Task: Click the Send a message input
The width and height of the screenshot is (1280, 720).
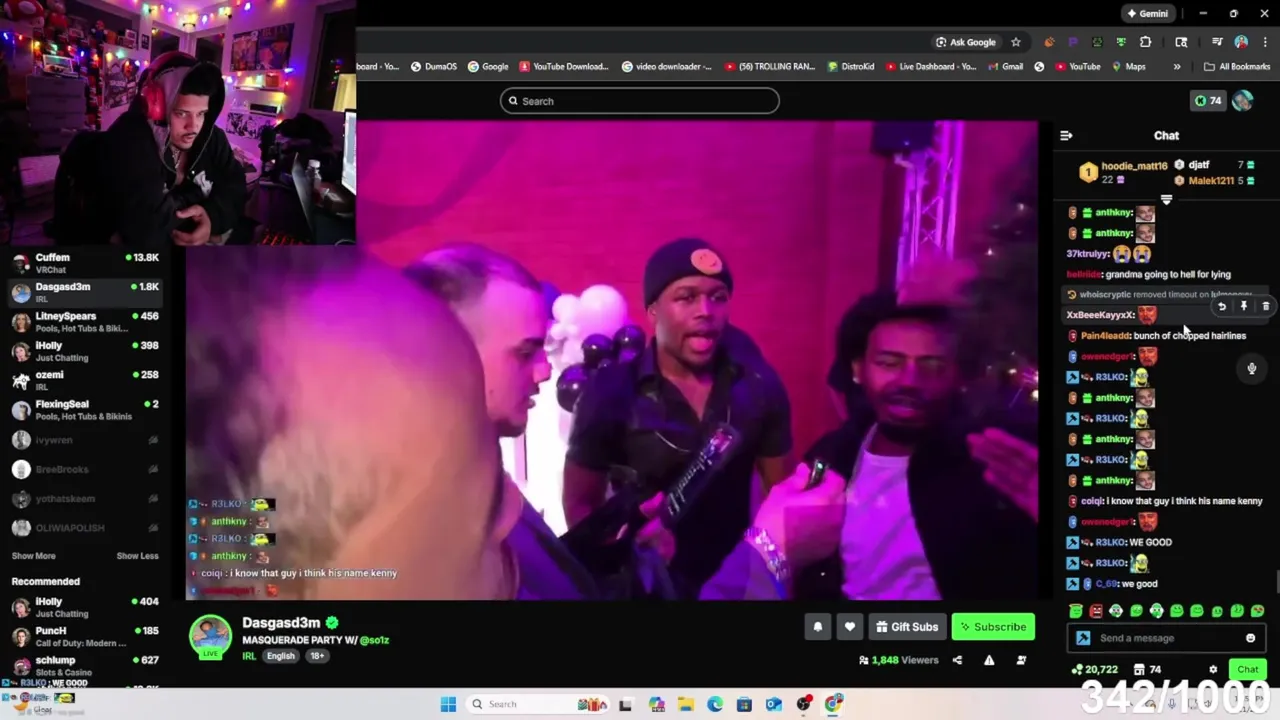Action: (1168, 638)
